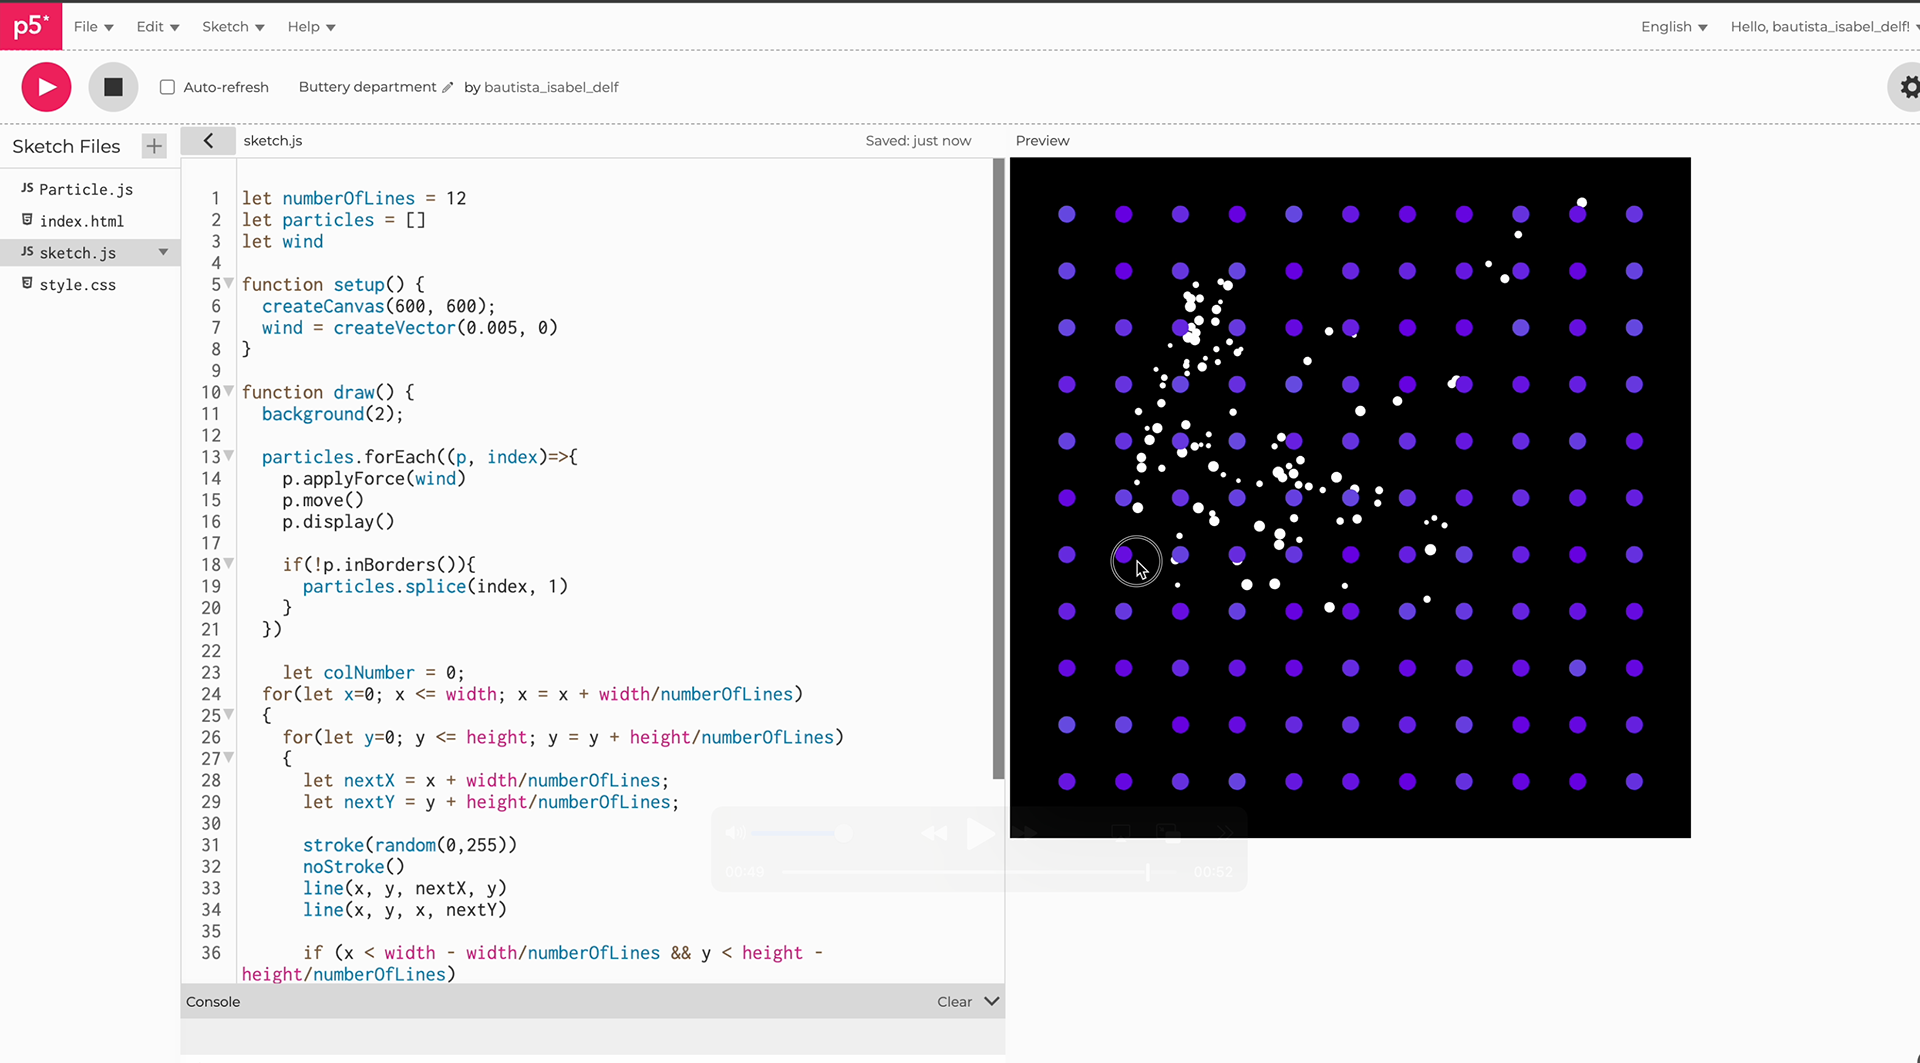Fold the if block at line 18
1920x1063 pixels.
[229, 565]
